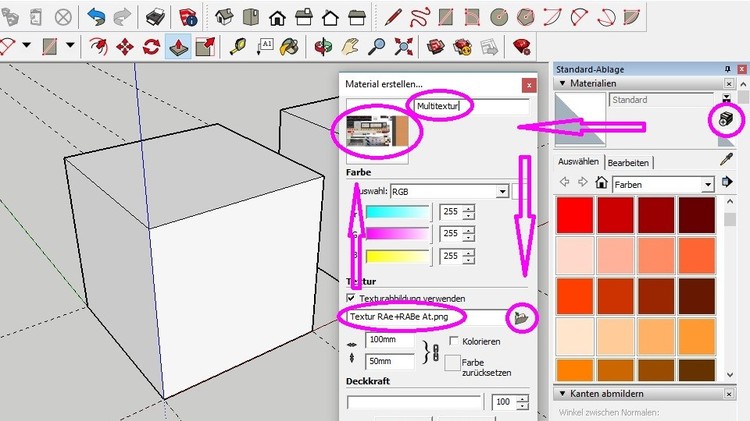Select the Freehand drawing tool
Screen dimensions: 750x421
[419, 18]
